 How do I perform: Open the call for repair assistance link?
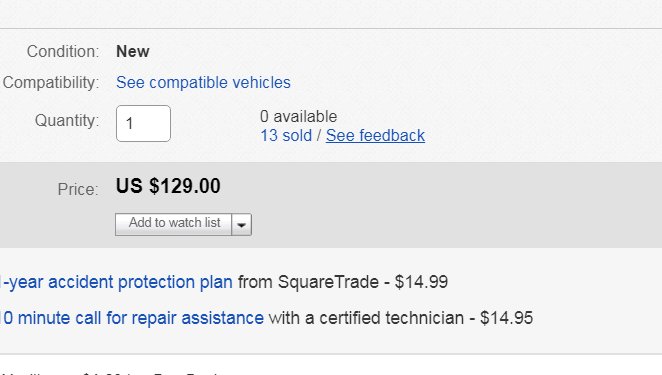(x=132, y=318)
